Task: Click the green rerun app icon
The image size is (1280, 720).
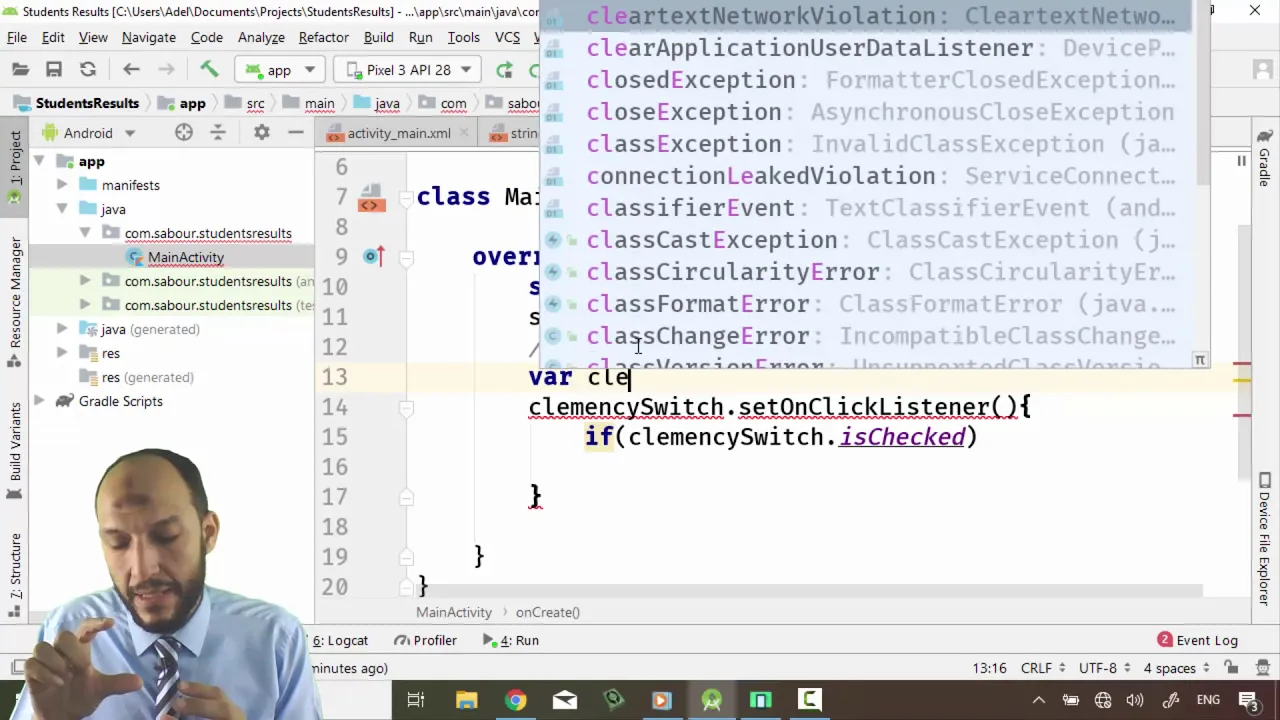Action: (504, 70)
